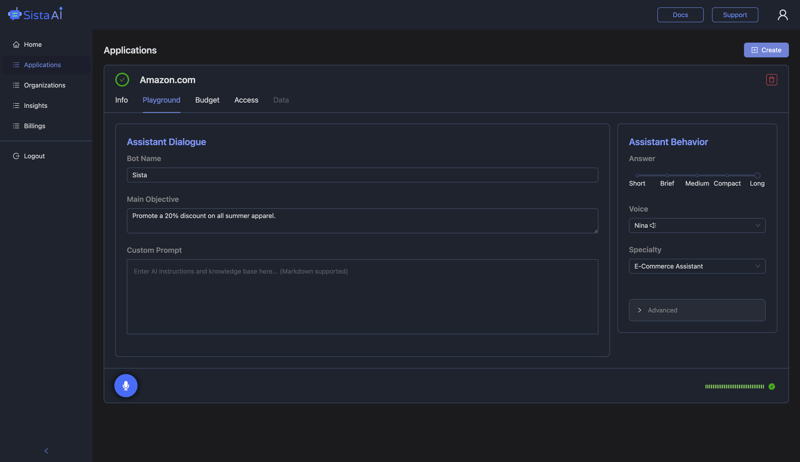Viewport: 800px width, 462px height.
Task: Open the Budget tab
Action: [x=207, y=100]
